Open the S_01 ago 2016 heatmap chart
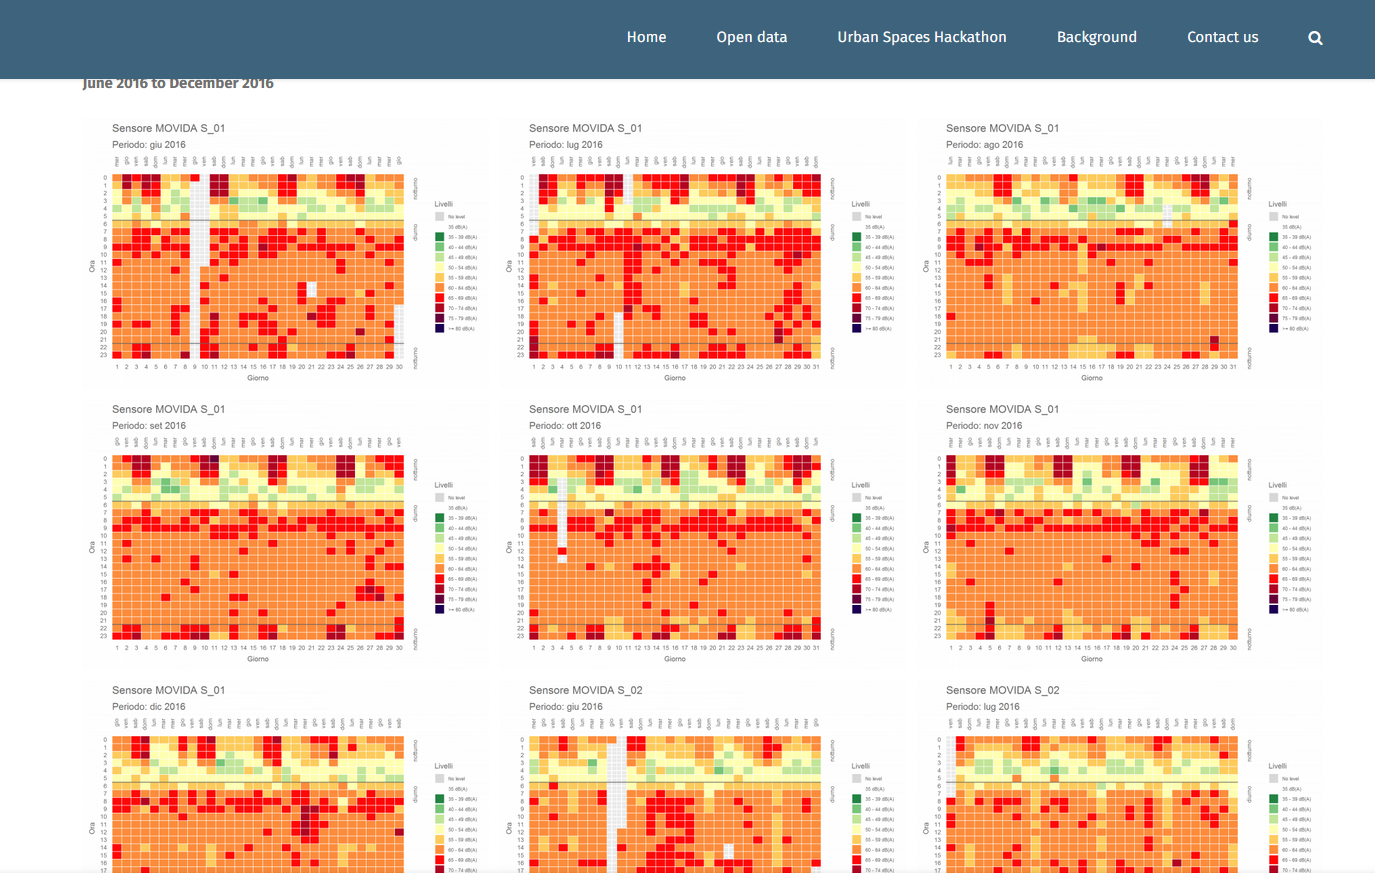Screen dimensions: 1375x873 (1092, 266)
